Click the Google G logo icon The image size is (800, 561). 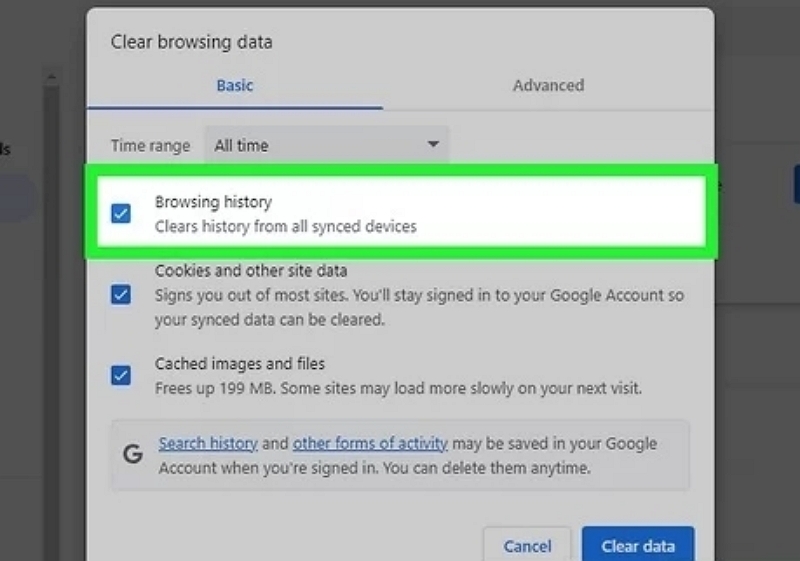pyautogui.click(x=133, y=453)
